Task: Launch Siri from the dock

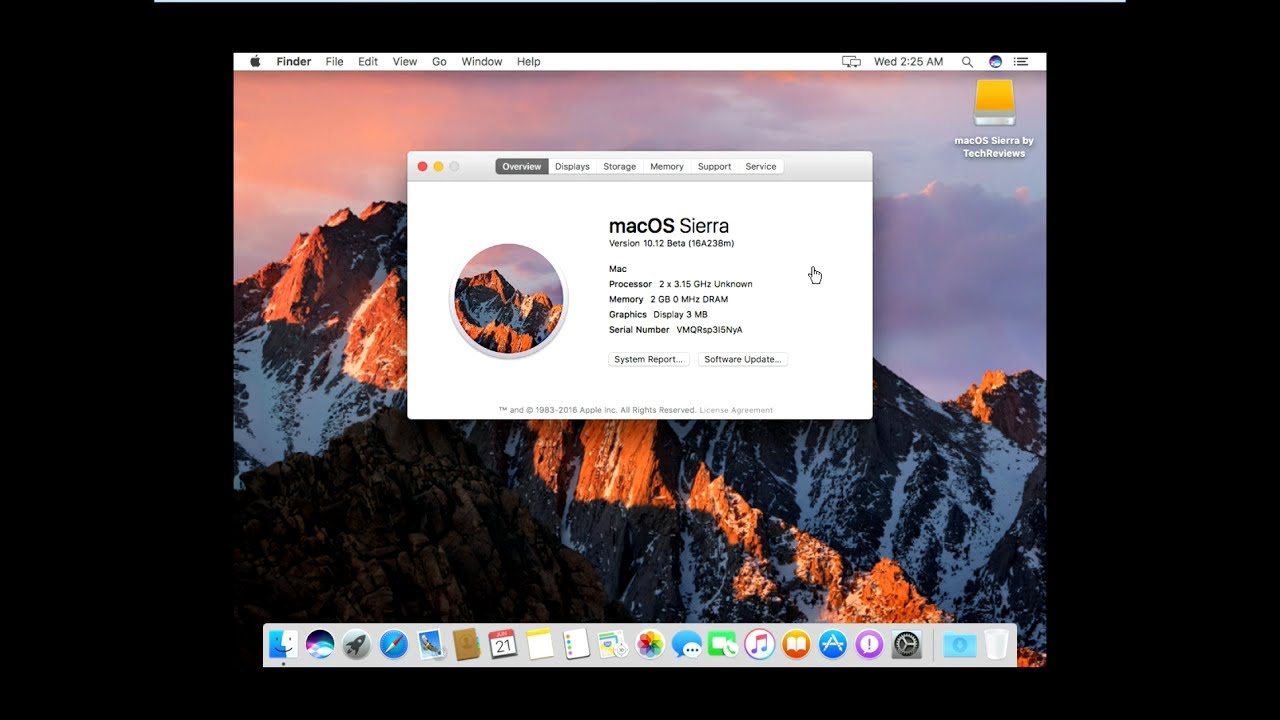Action: click(320, 645)
